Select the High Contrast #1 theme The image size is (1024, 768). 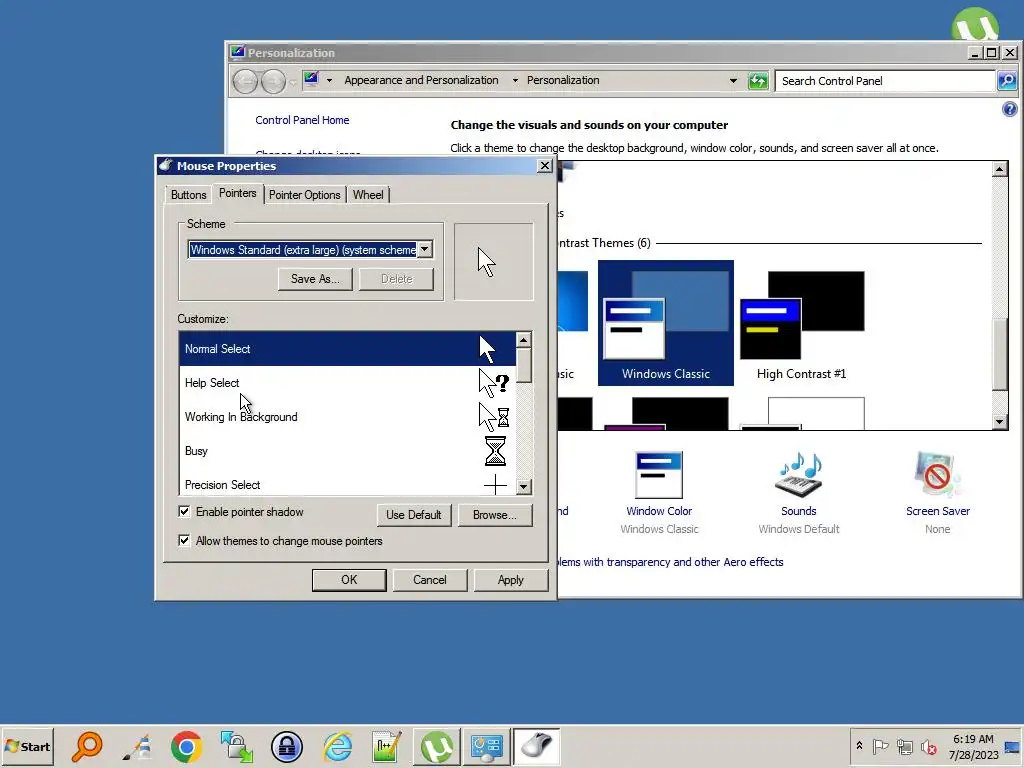[801, 323]
